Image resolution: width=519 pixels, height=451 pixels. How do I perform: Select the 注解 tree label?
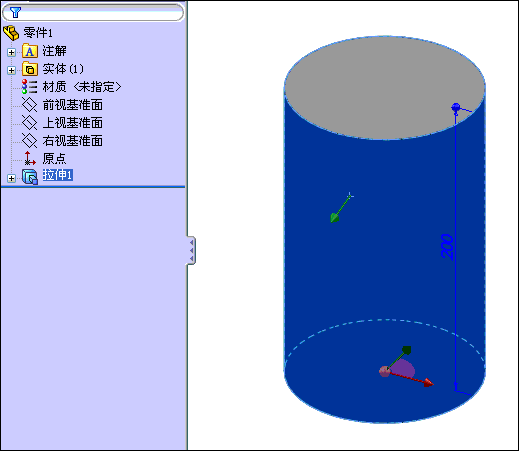[54, 51]
